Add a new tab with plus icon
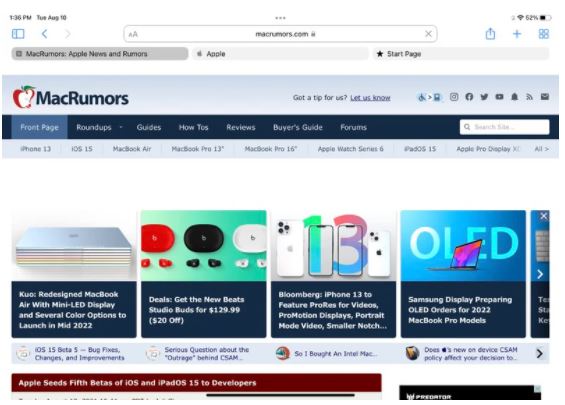This screenshot has height=405, width=565. 517,34
